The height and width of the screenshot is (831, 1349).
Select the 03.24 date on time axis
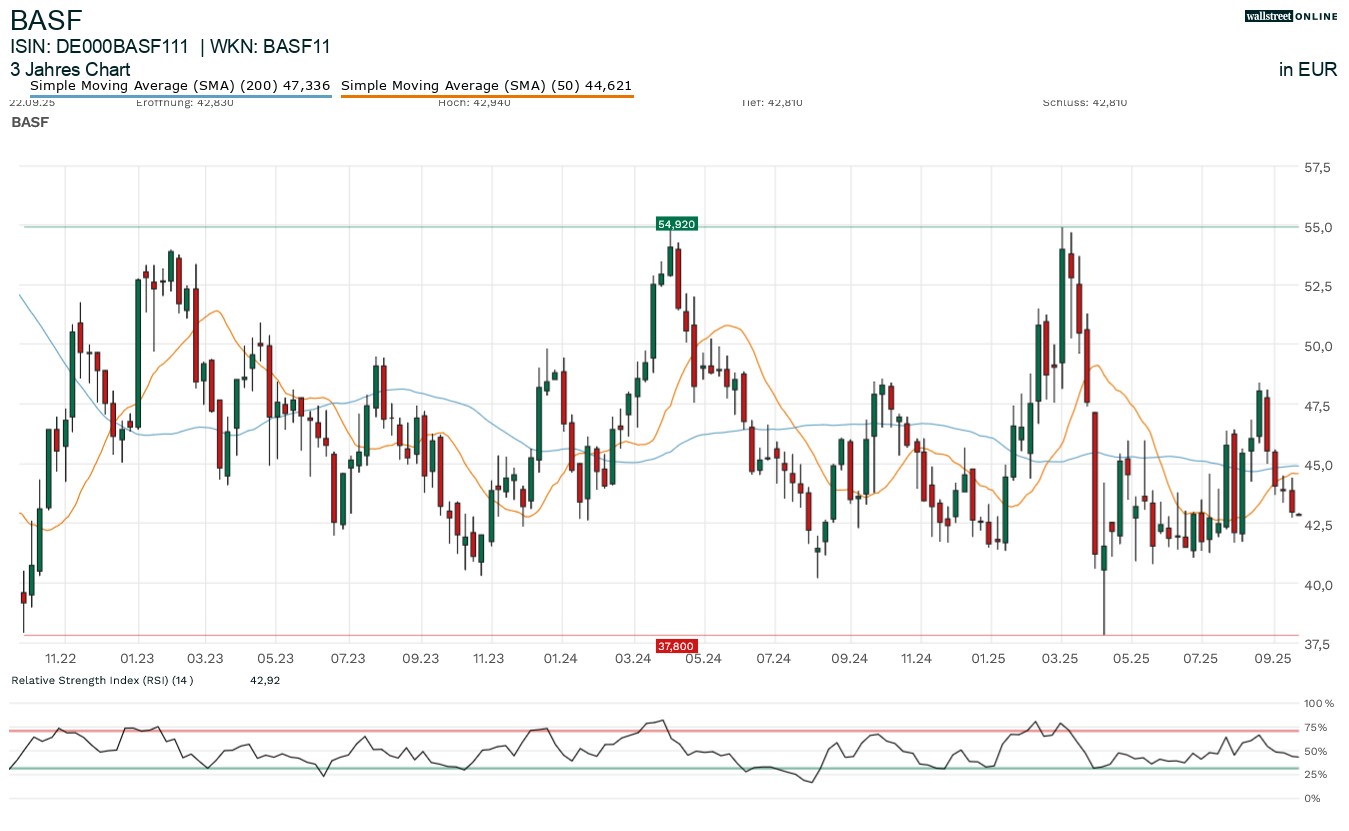(633, 658)
